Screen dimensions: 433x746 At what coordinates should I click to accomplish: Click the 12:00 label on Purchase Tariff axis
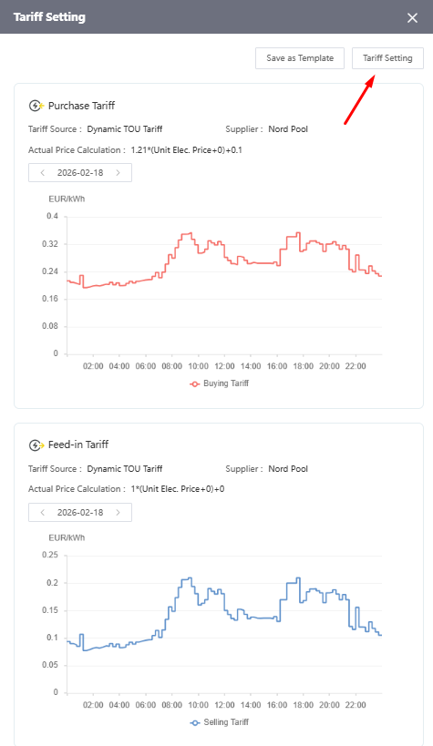pyautogui.click(x=224, y=366)
